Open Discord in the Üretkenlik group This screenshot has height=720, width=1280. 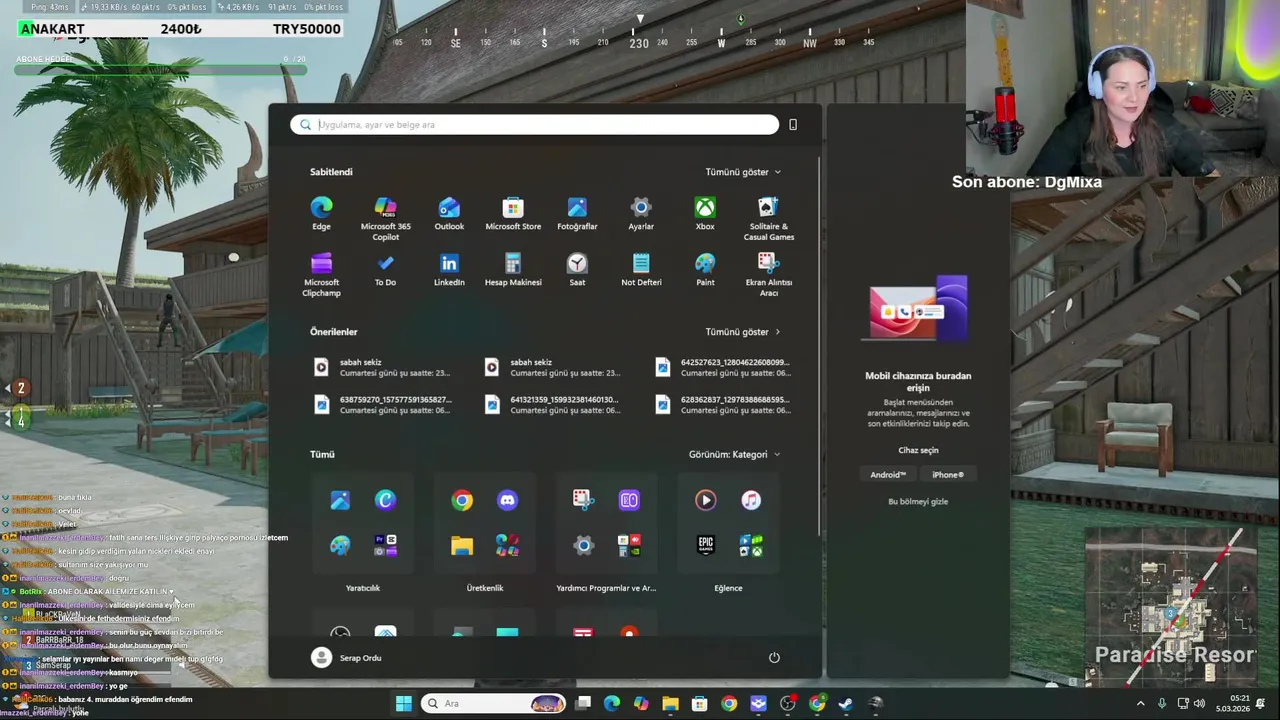pos(507,500)
